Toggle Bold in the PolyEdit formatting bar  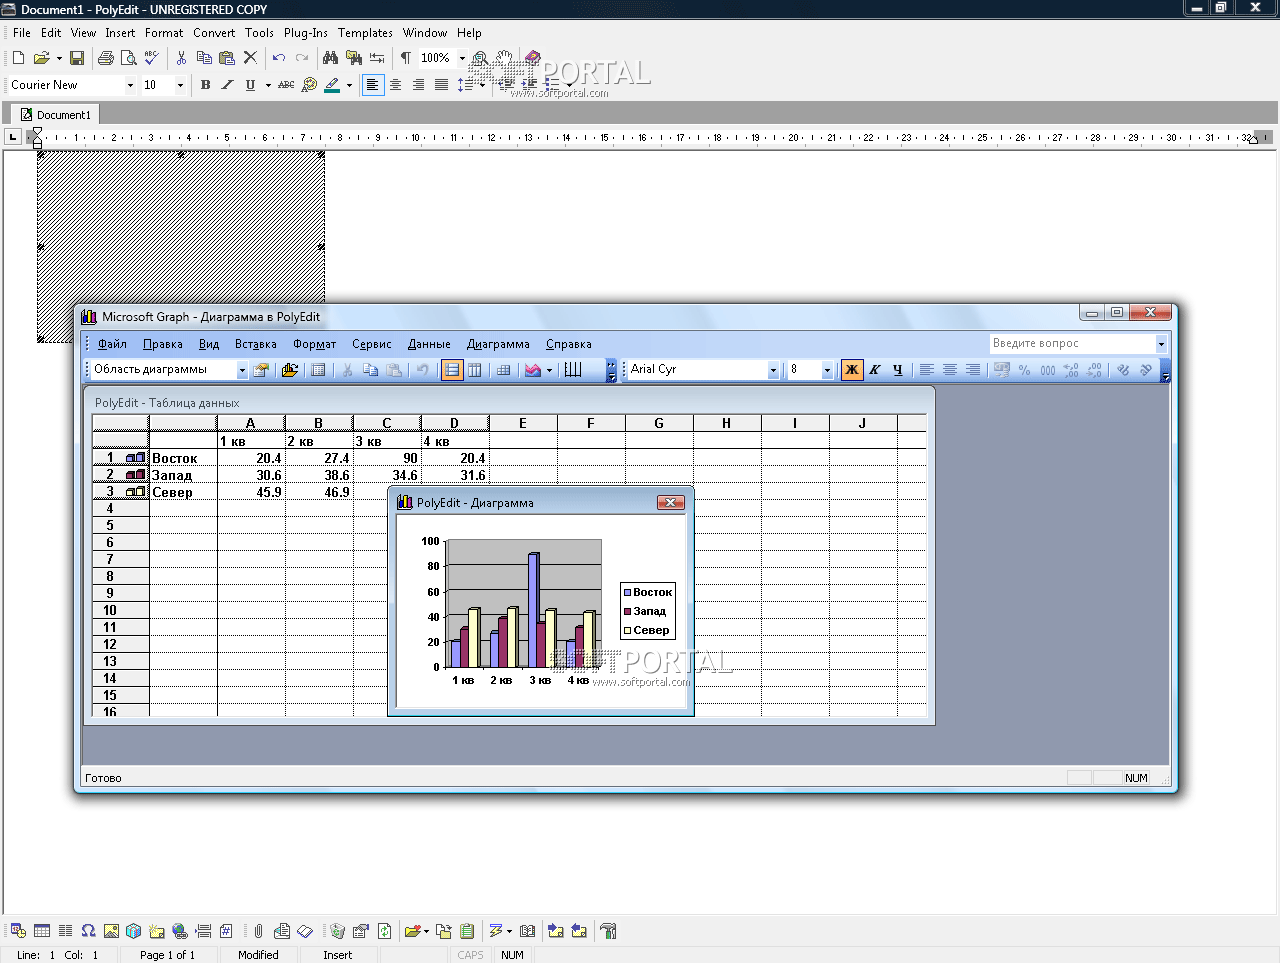click(x=205, y=85)
